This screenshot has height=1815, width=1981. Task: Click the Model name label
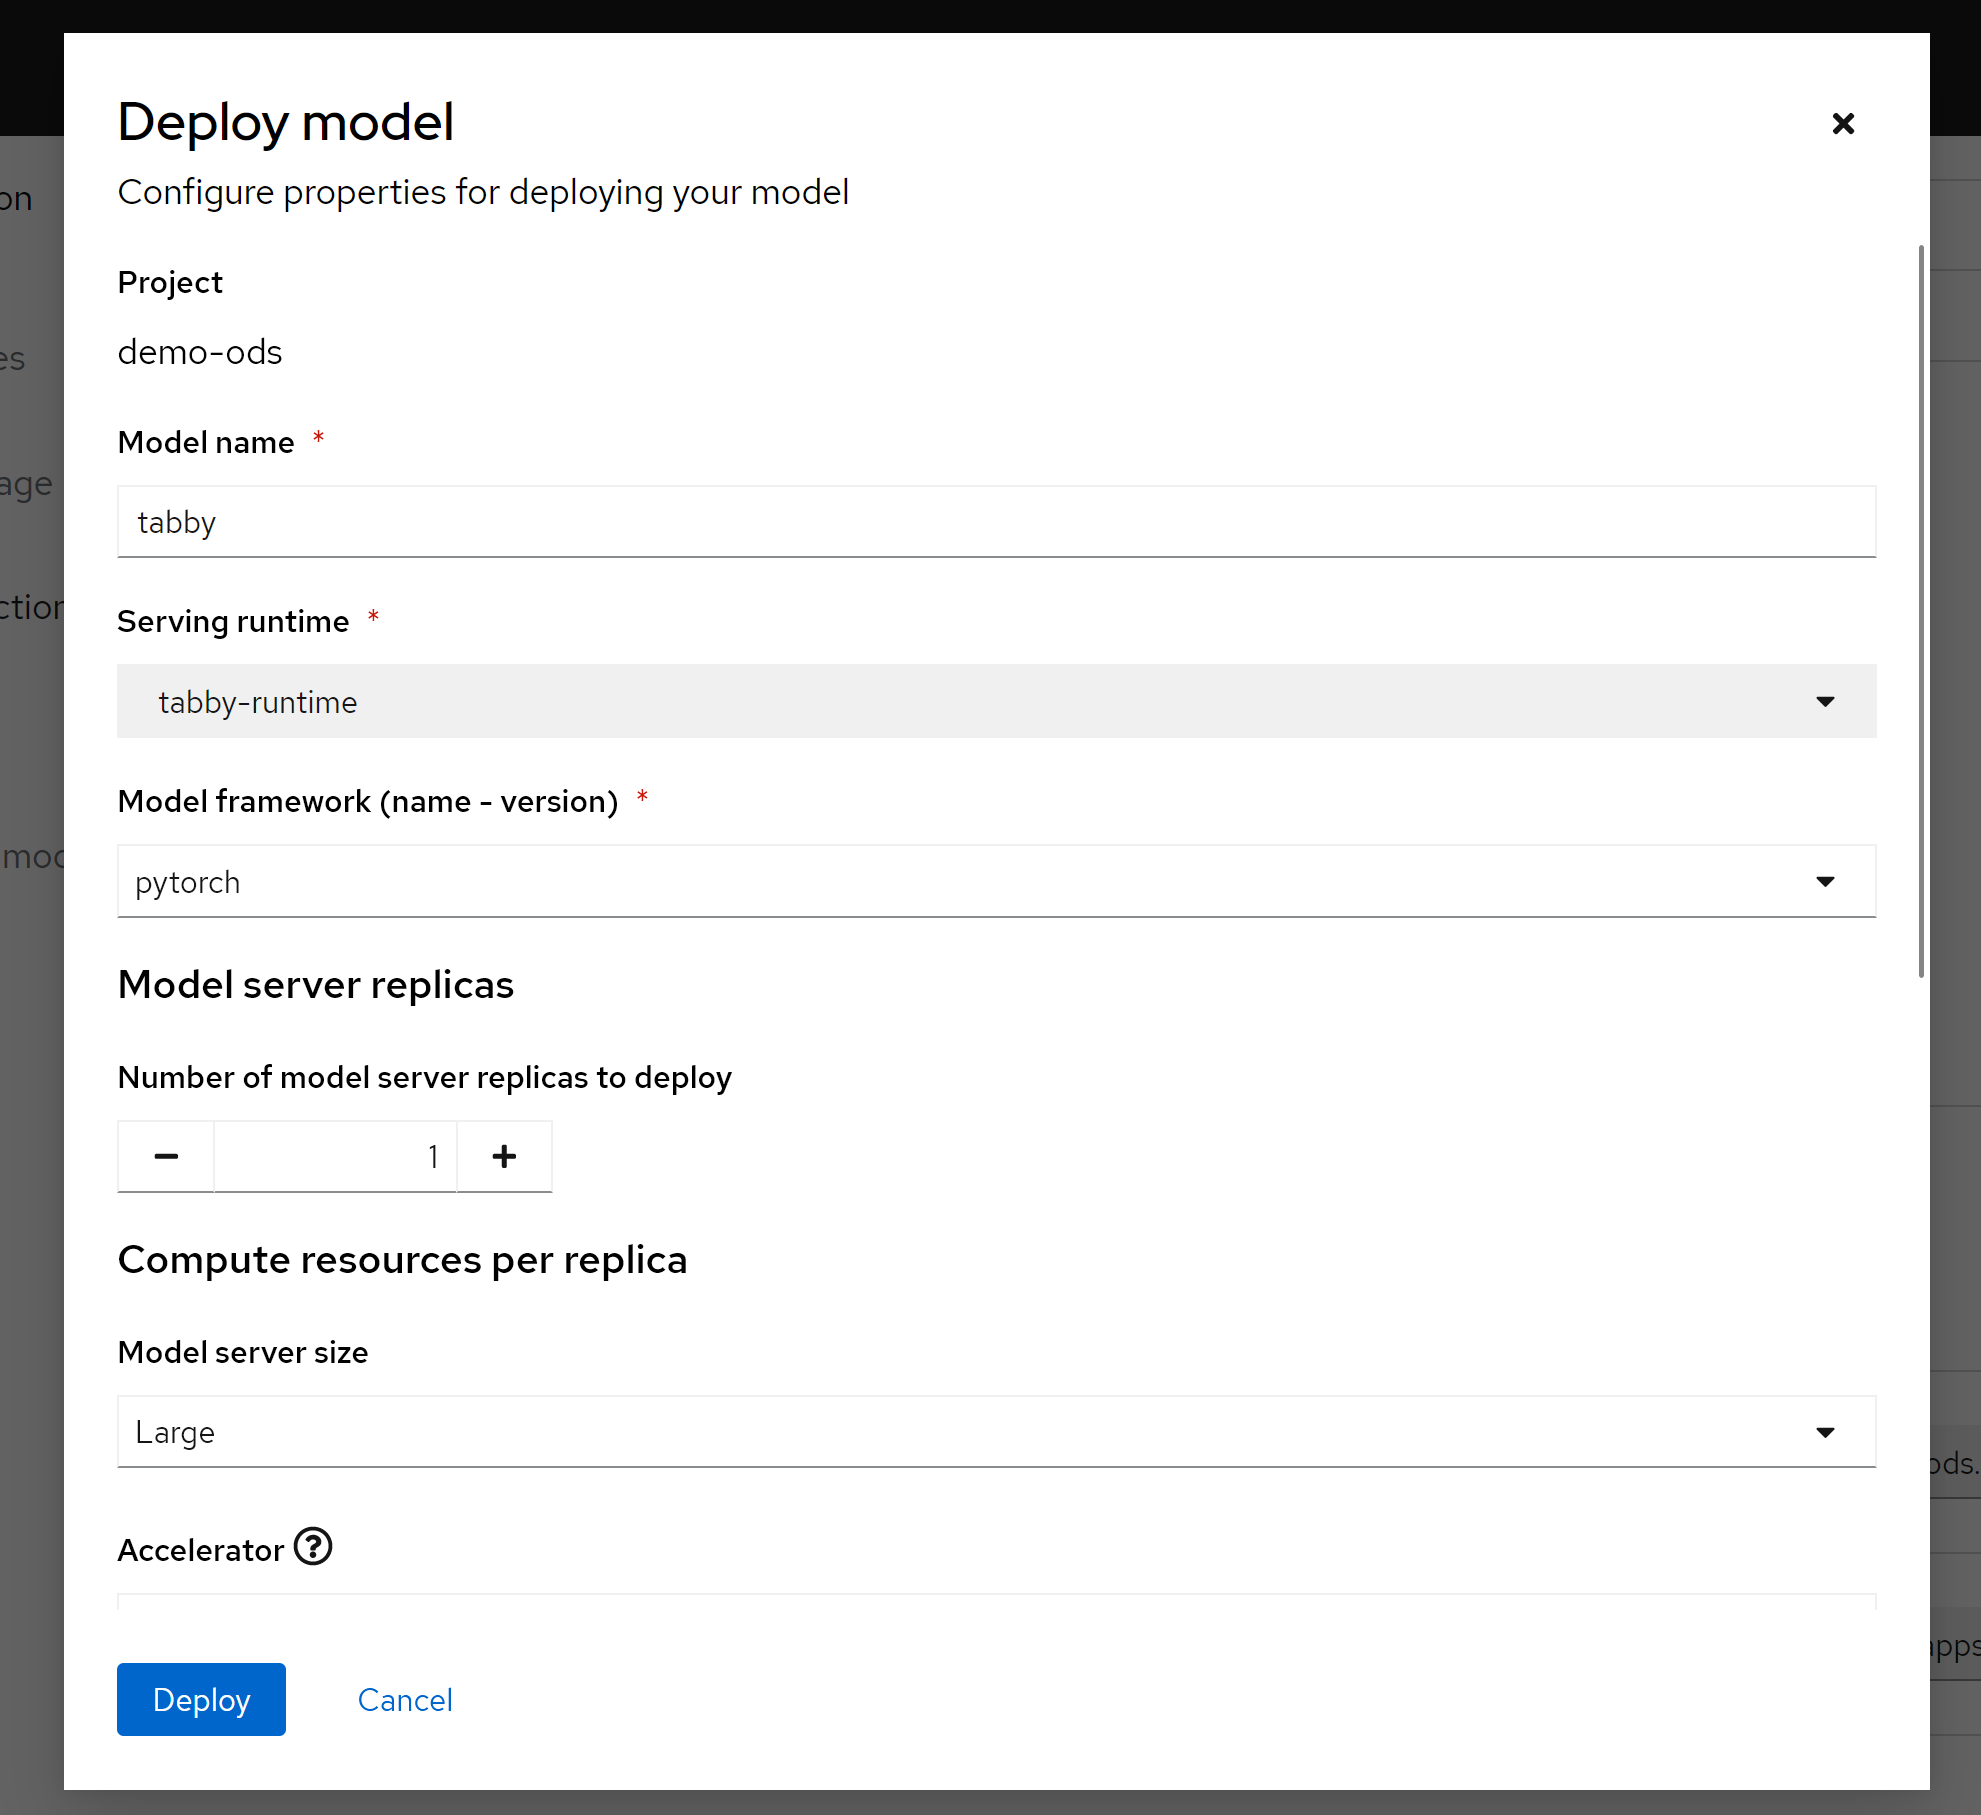(206, 442)
